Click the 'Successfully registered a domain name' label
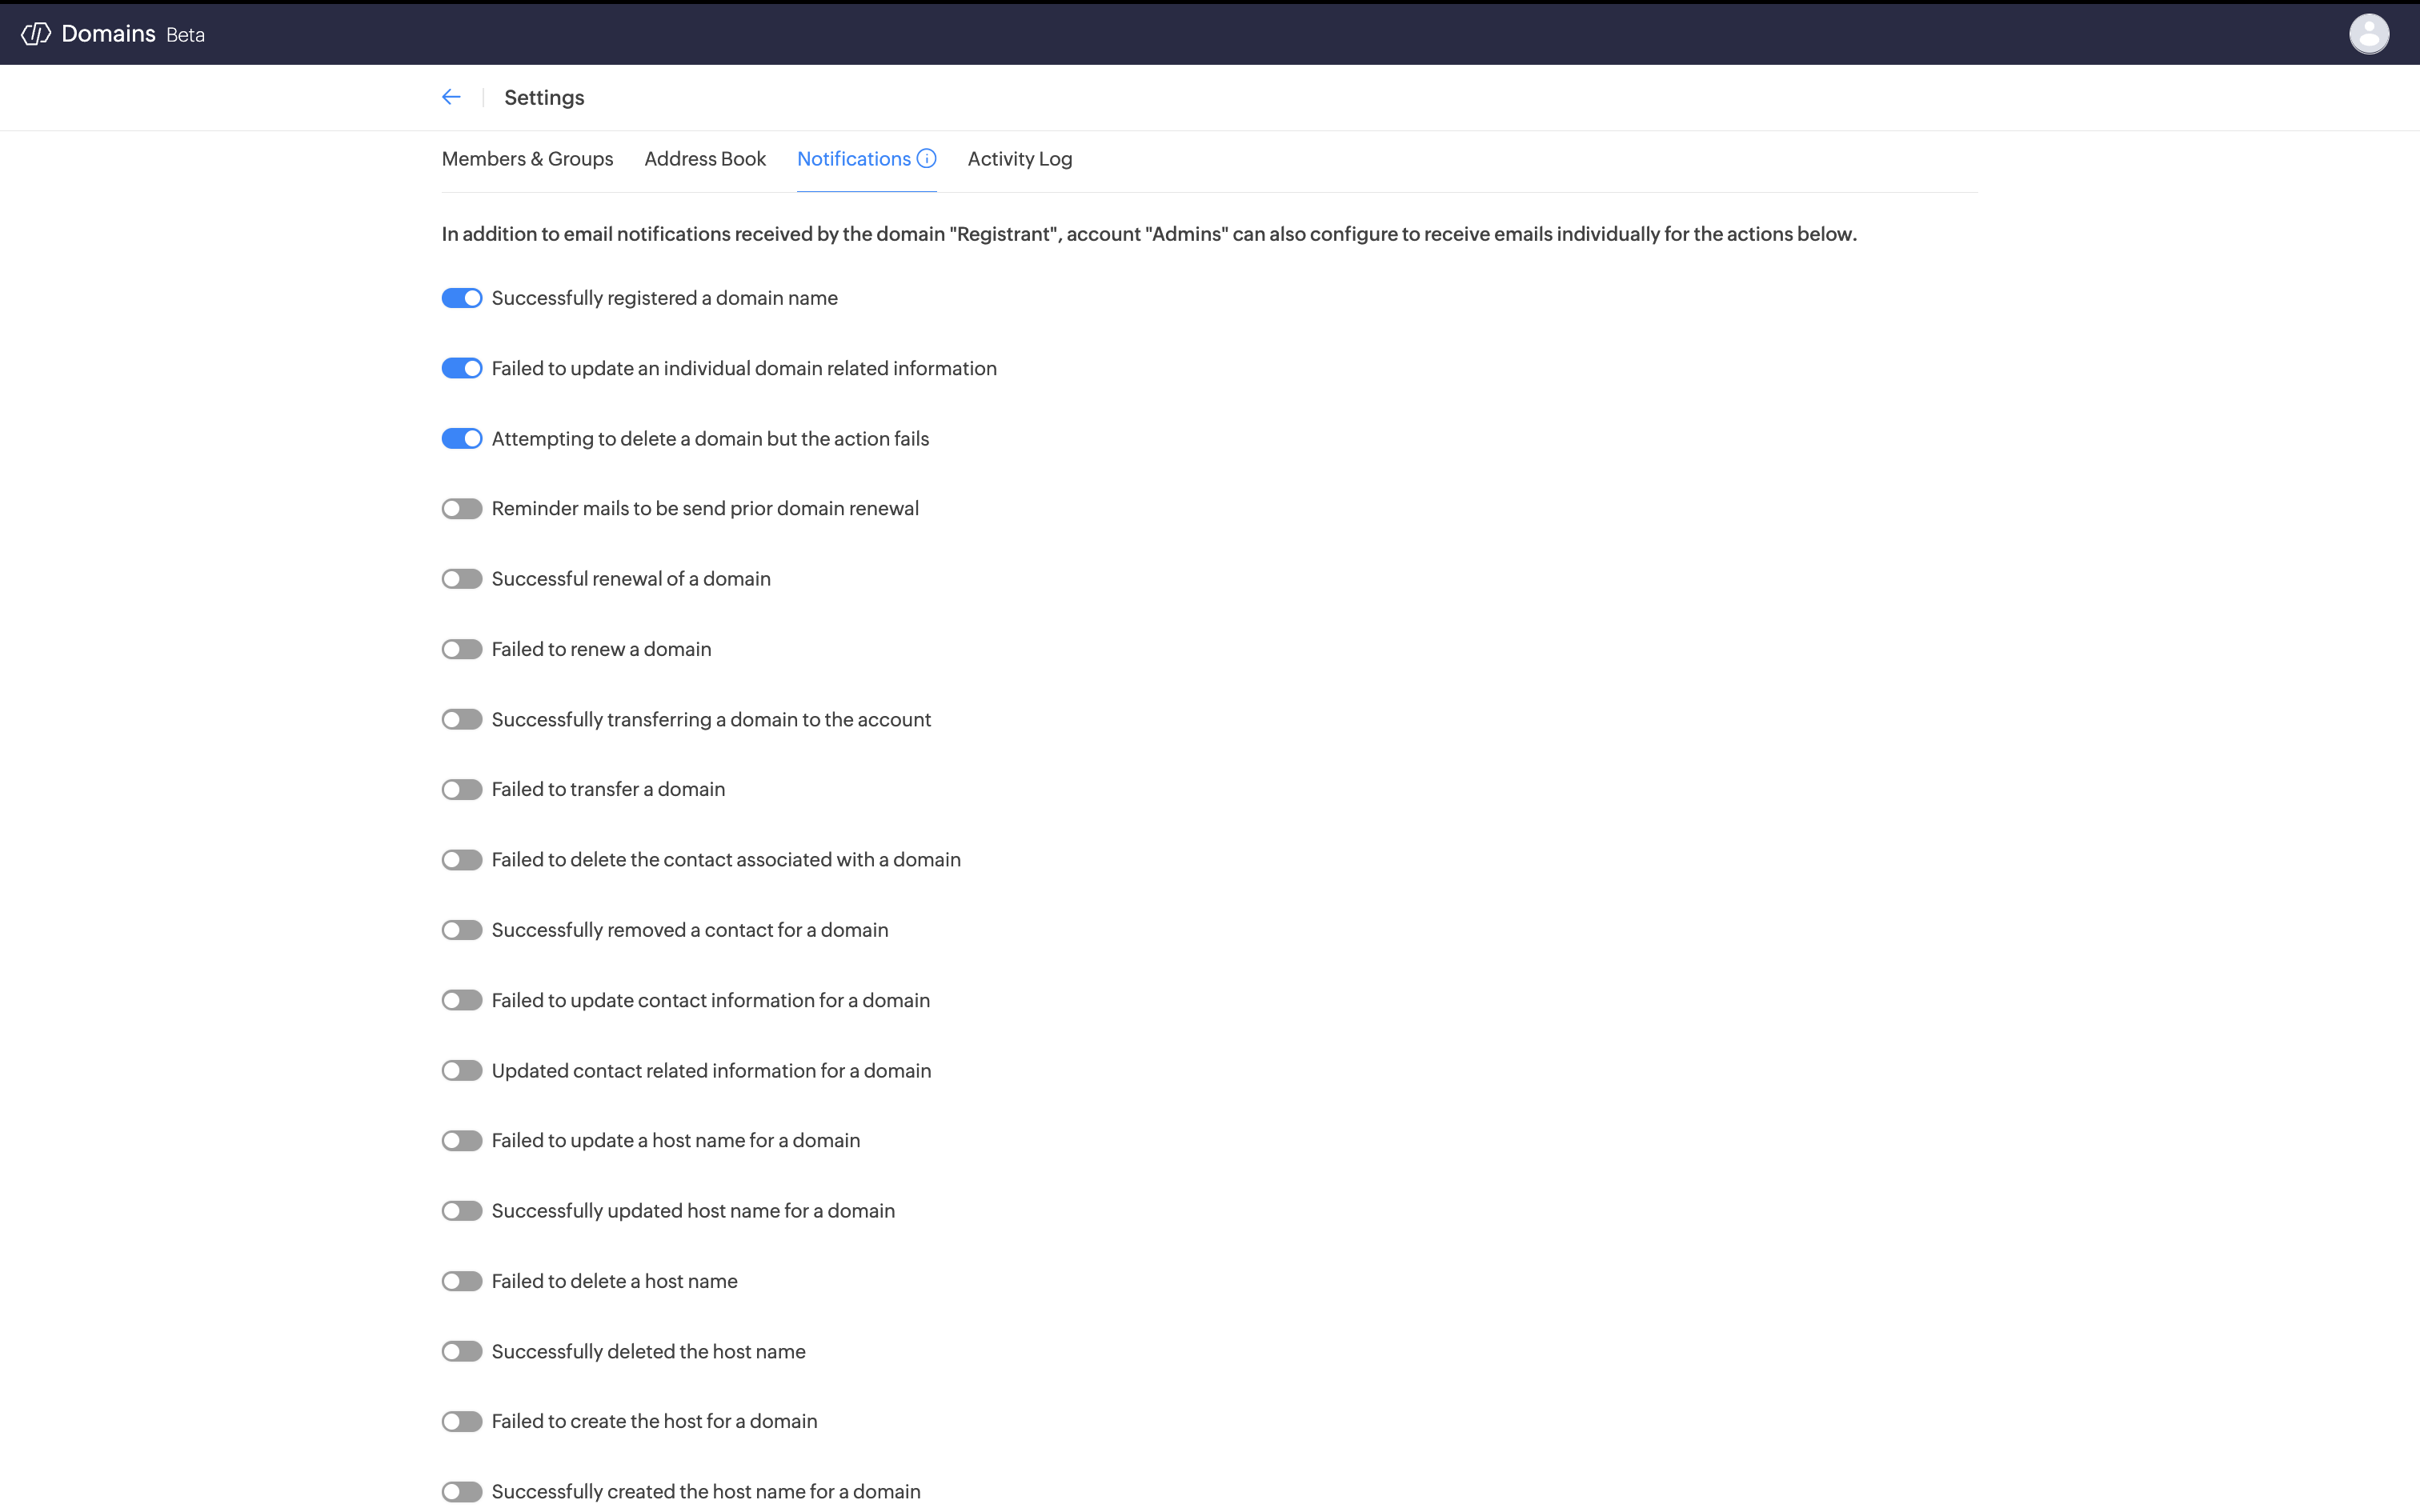Image resolution: width=2420 pixels, height=1512 pixels. [665, 298]
